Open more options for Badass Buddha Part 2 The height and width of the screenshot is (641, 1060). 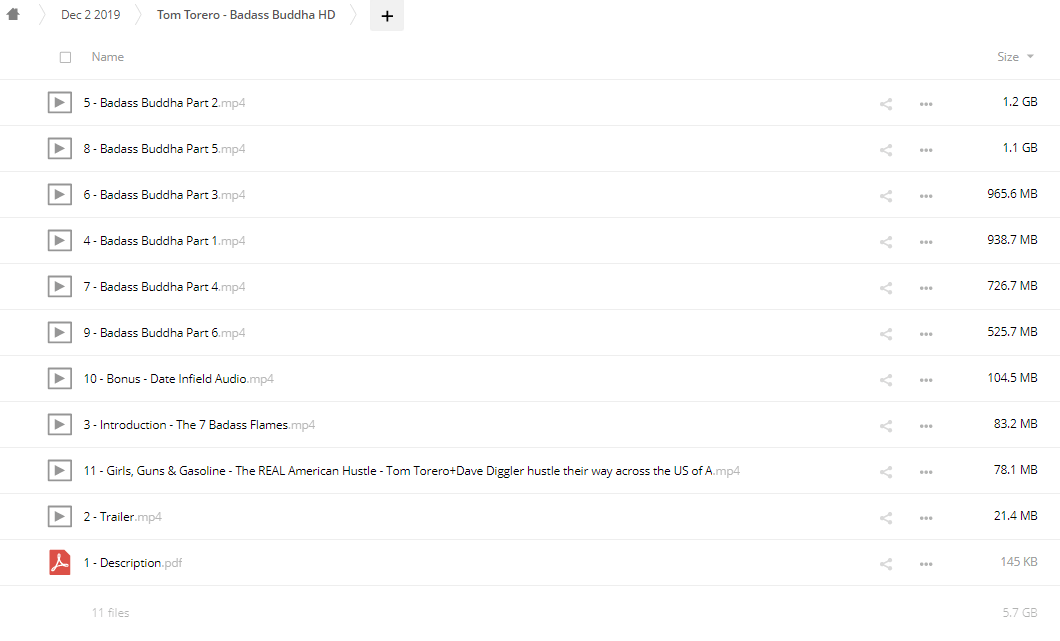926,104
